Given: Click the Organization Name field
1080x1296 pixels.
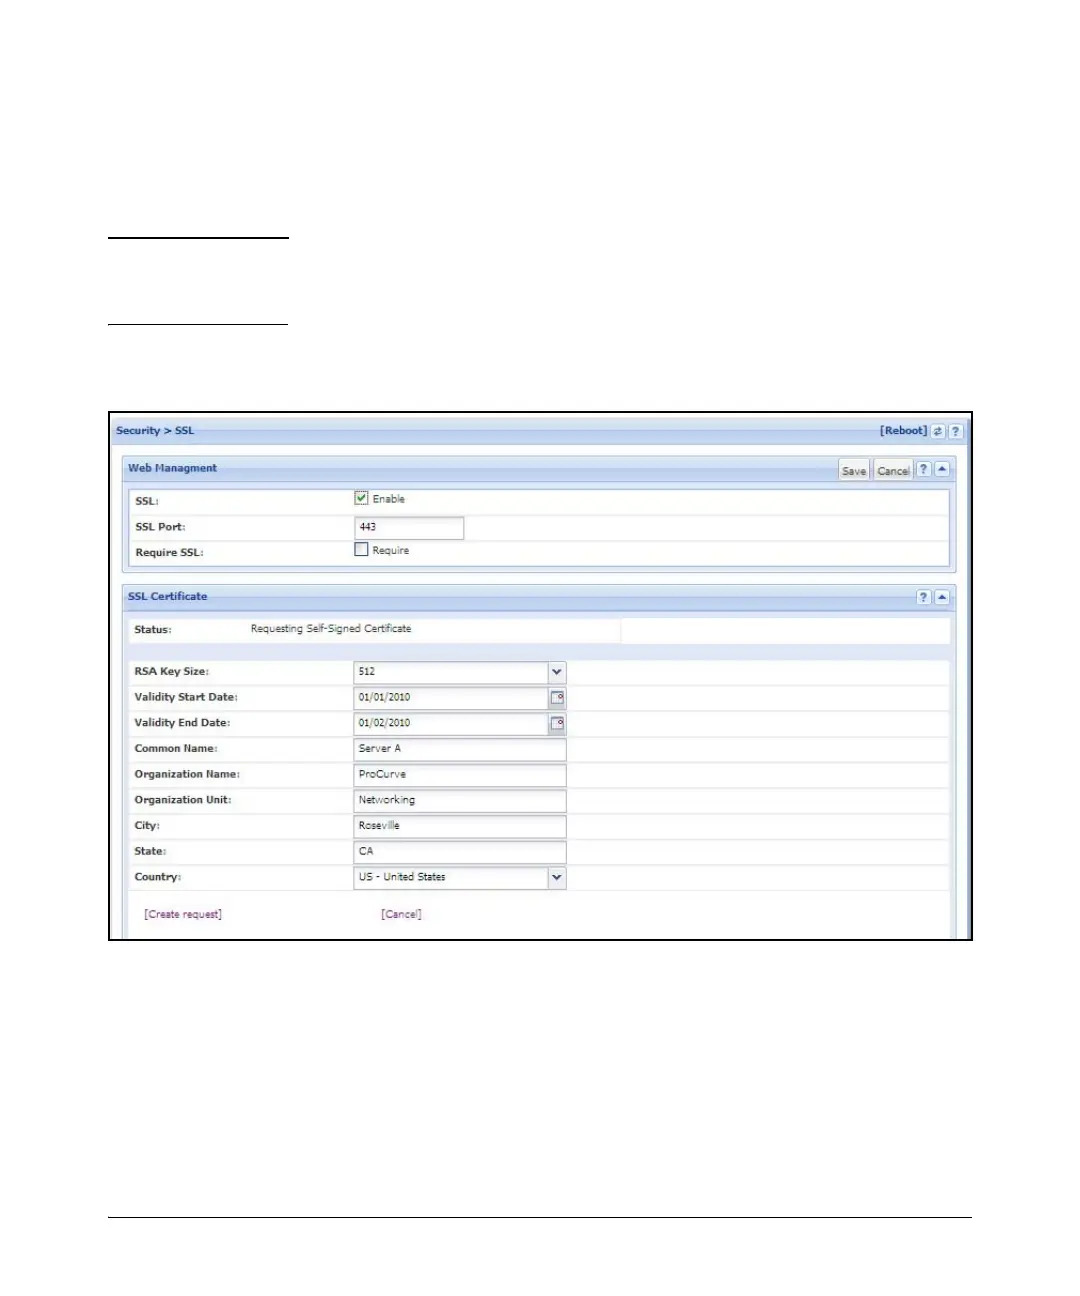Looking at the screenshot, I should pyautogui.click(x=460, y=774).
